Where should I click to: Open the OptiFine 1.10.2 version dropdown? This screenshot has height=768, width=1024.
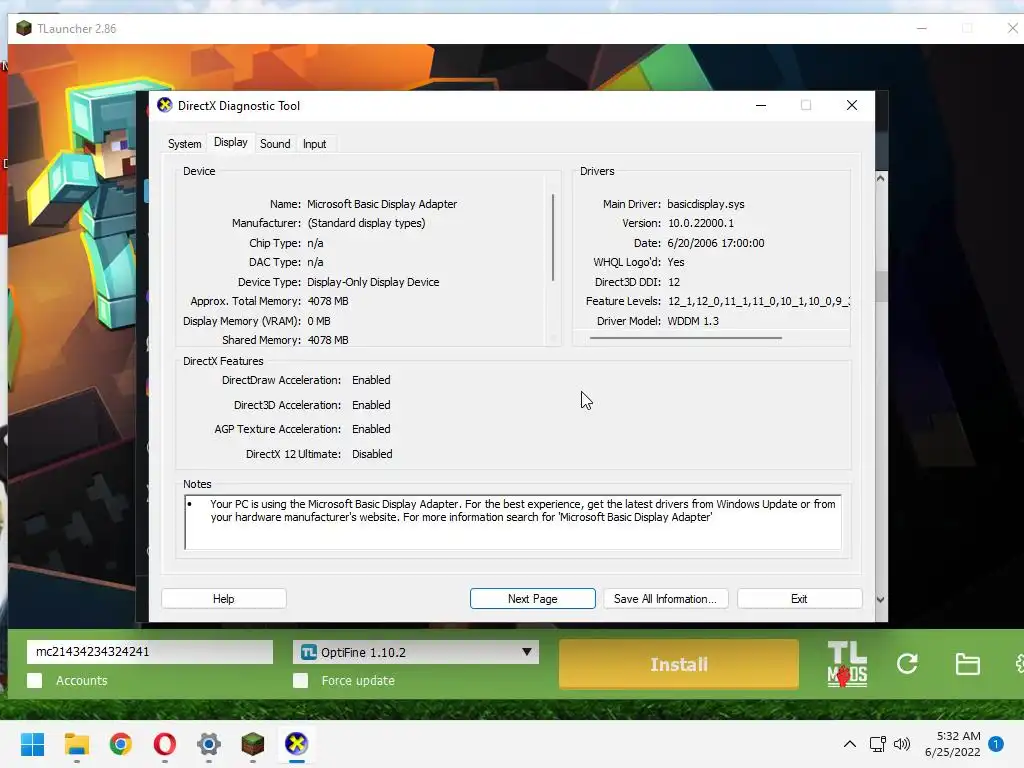416,652
